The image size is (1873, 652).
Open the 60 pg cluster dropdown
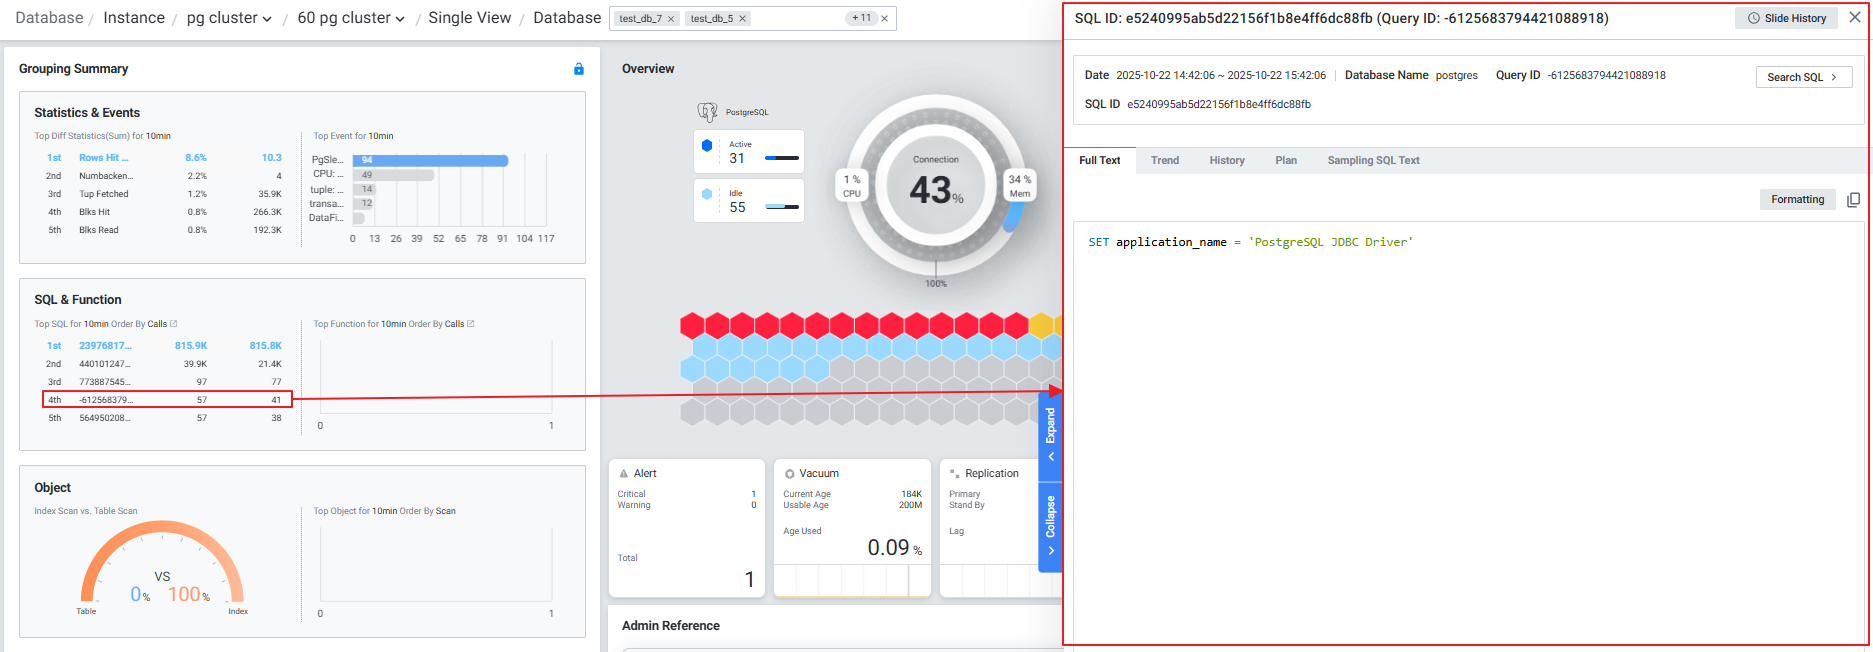351,18
